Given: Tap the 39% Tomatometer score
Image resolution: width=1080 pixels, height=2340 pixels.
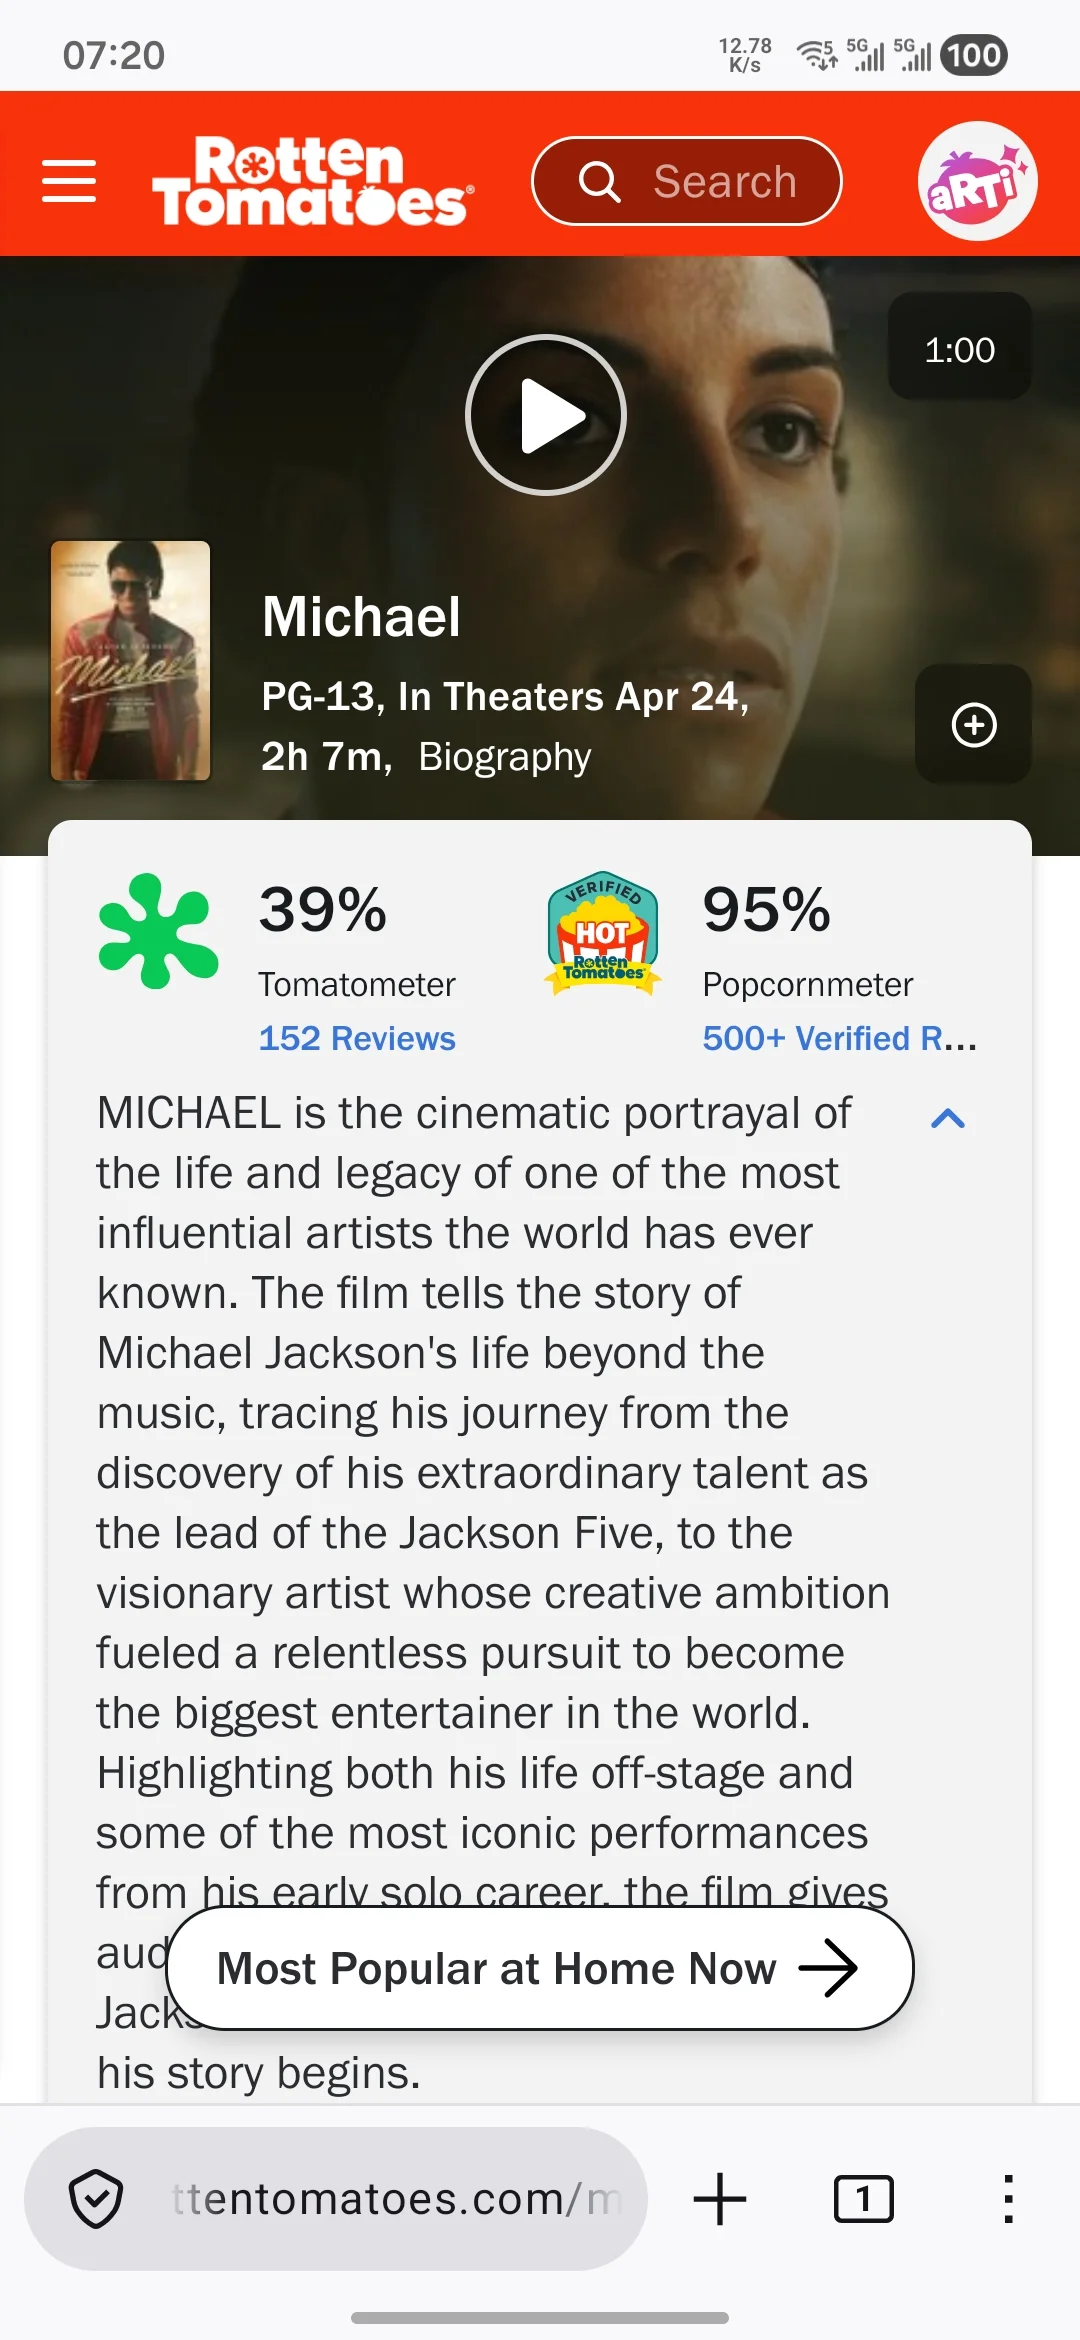Looking at the screenshot, I should pos(322,910).
